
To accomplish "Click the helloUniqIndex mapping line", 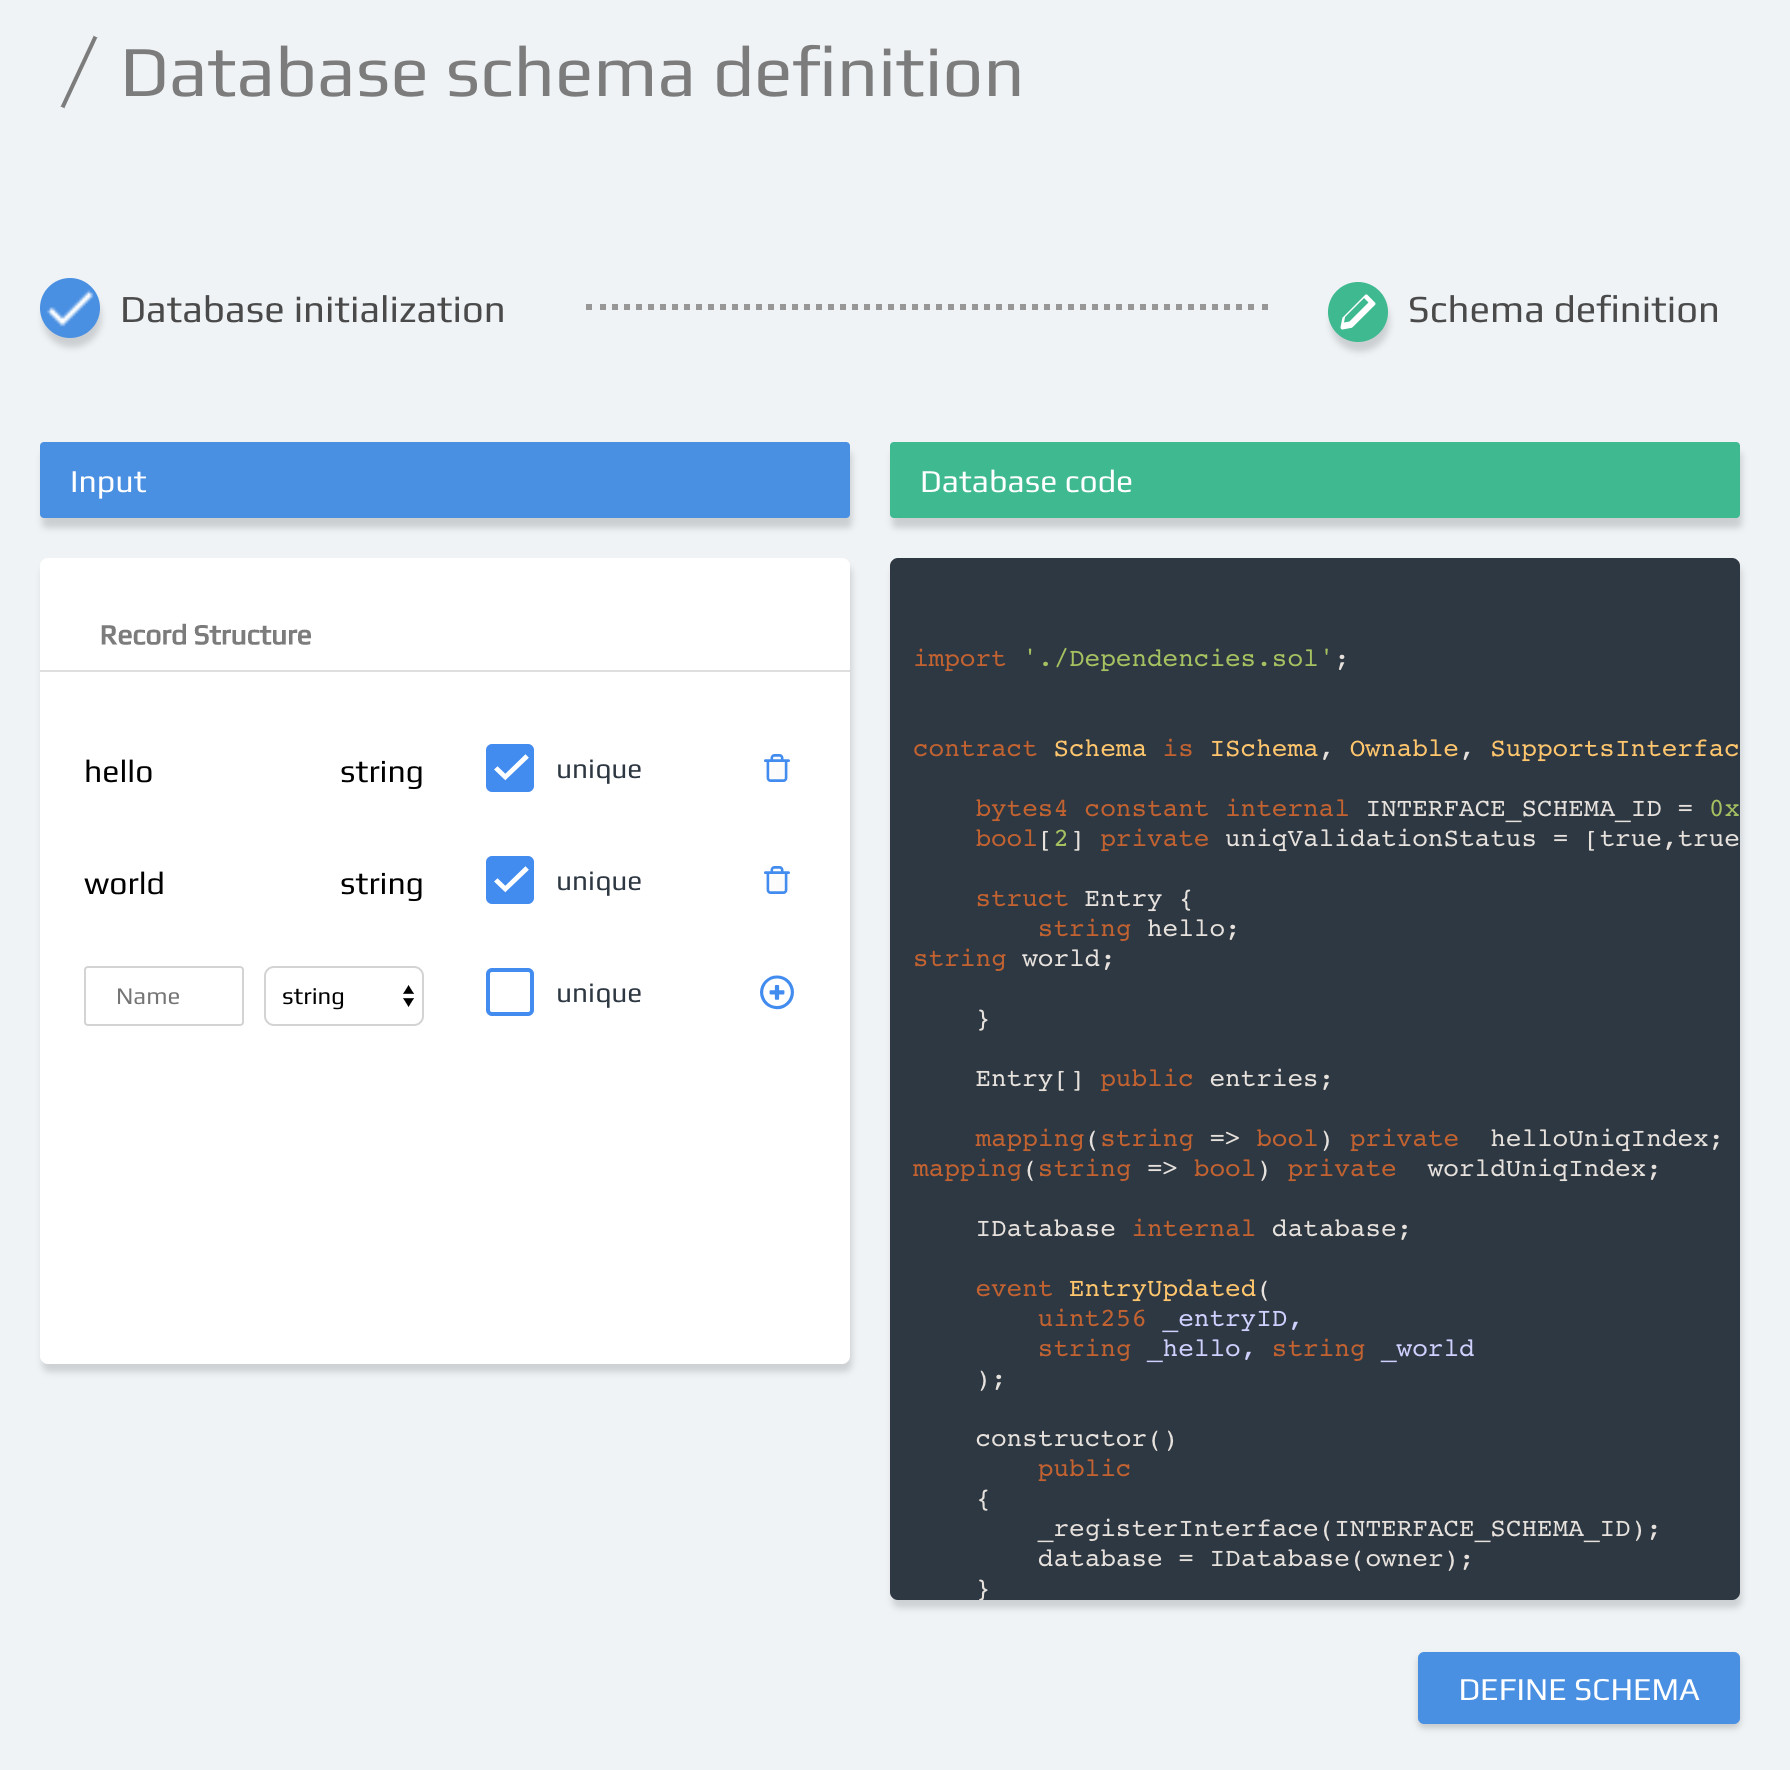I will point(1348,1138).
